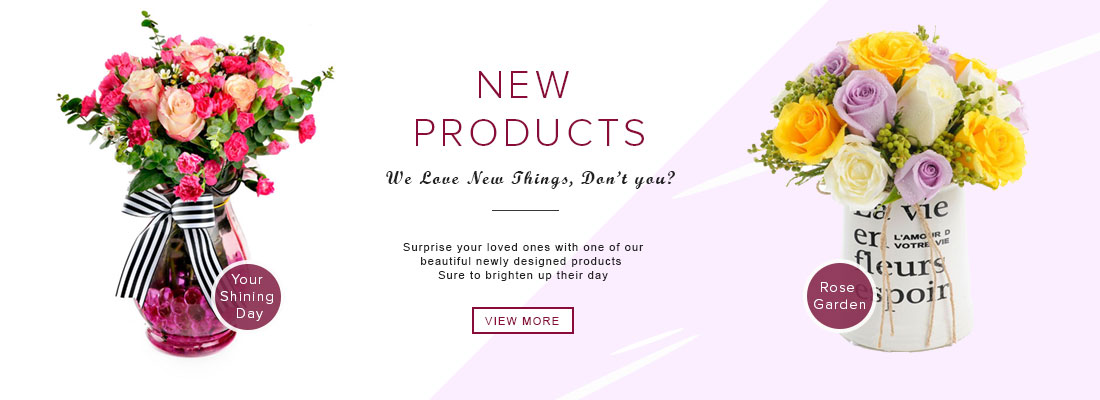This screenshot has height=400, width=1100.
Task: Click the We Love New Things tagline
Action: click(530, 180)
